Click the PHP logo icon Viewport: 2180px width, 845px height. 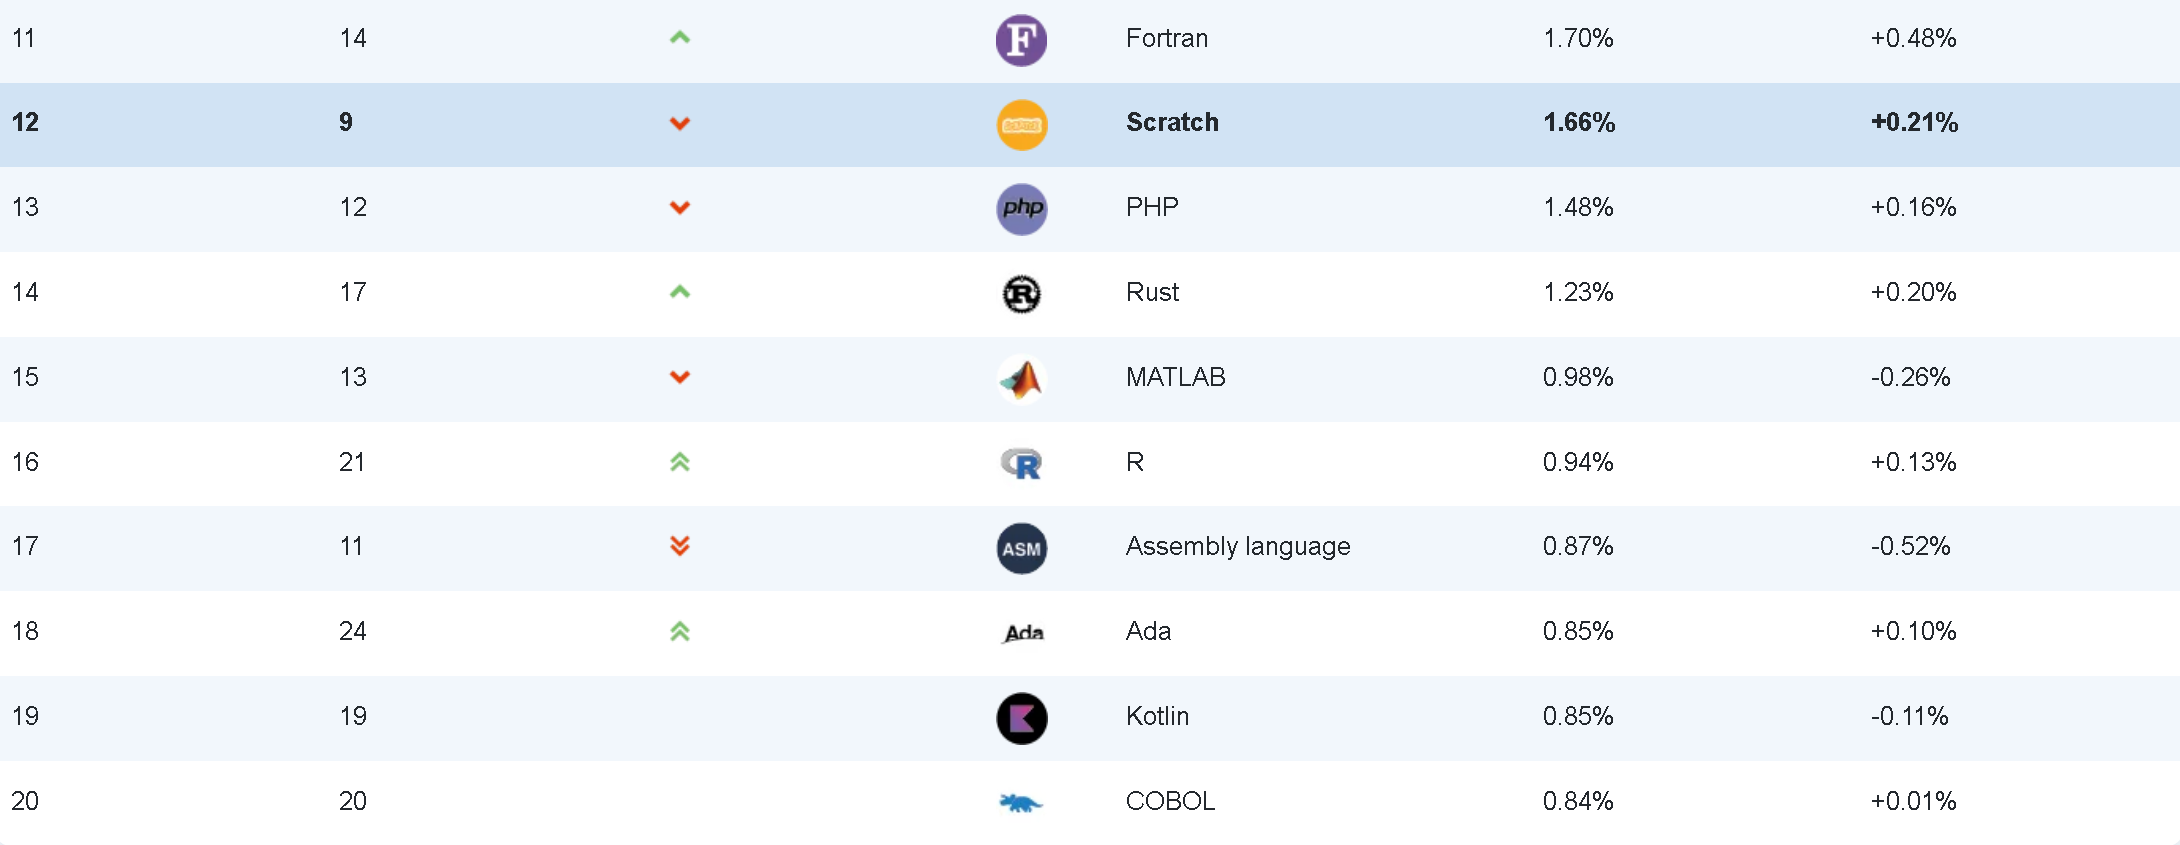(x=1022, y=209)
